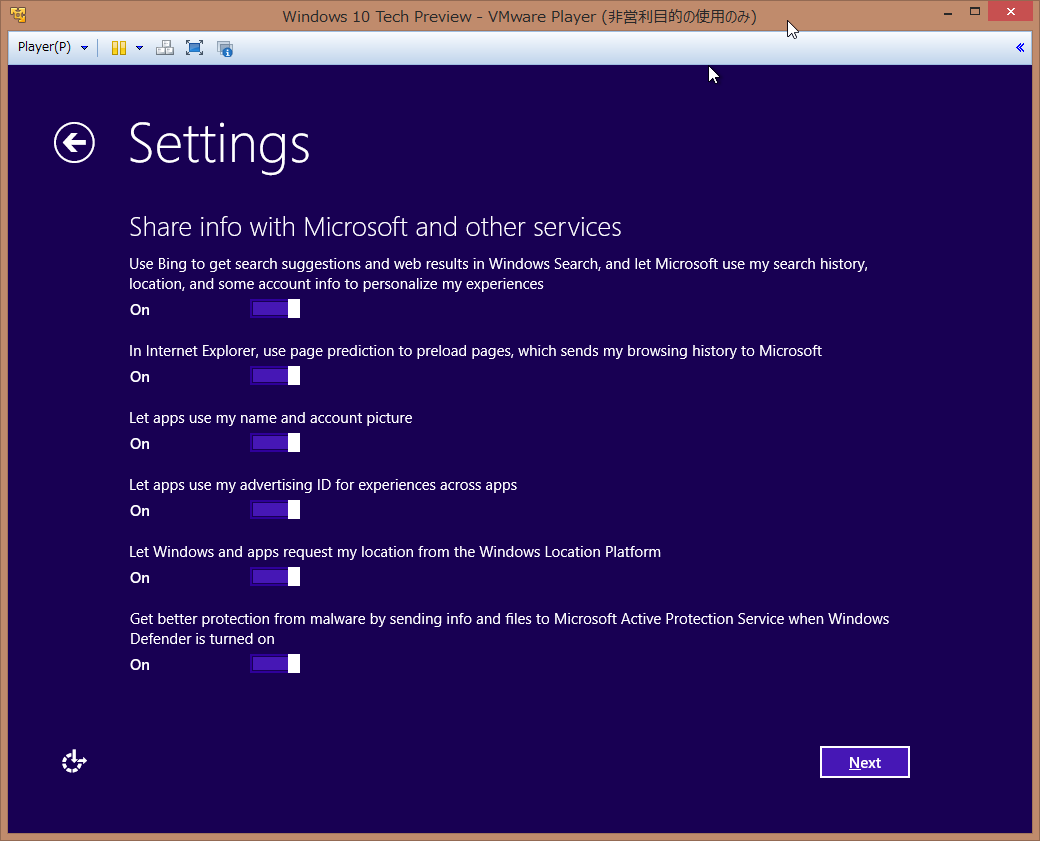
Task: Toggle apps using name and account picture
Action: point(275,442)
